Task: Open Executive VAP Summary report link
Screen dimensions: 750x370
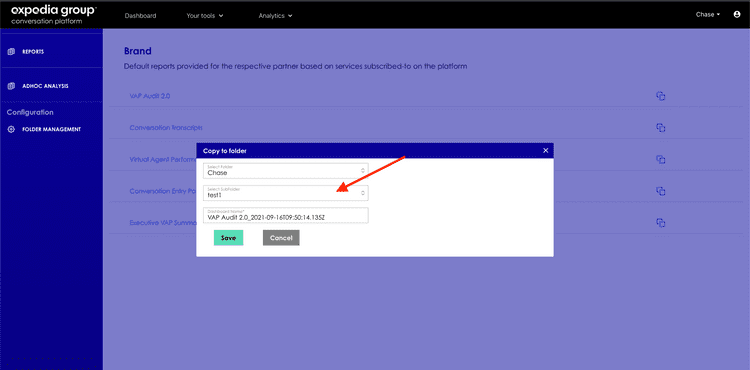Action: 163,223
